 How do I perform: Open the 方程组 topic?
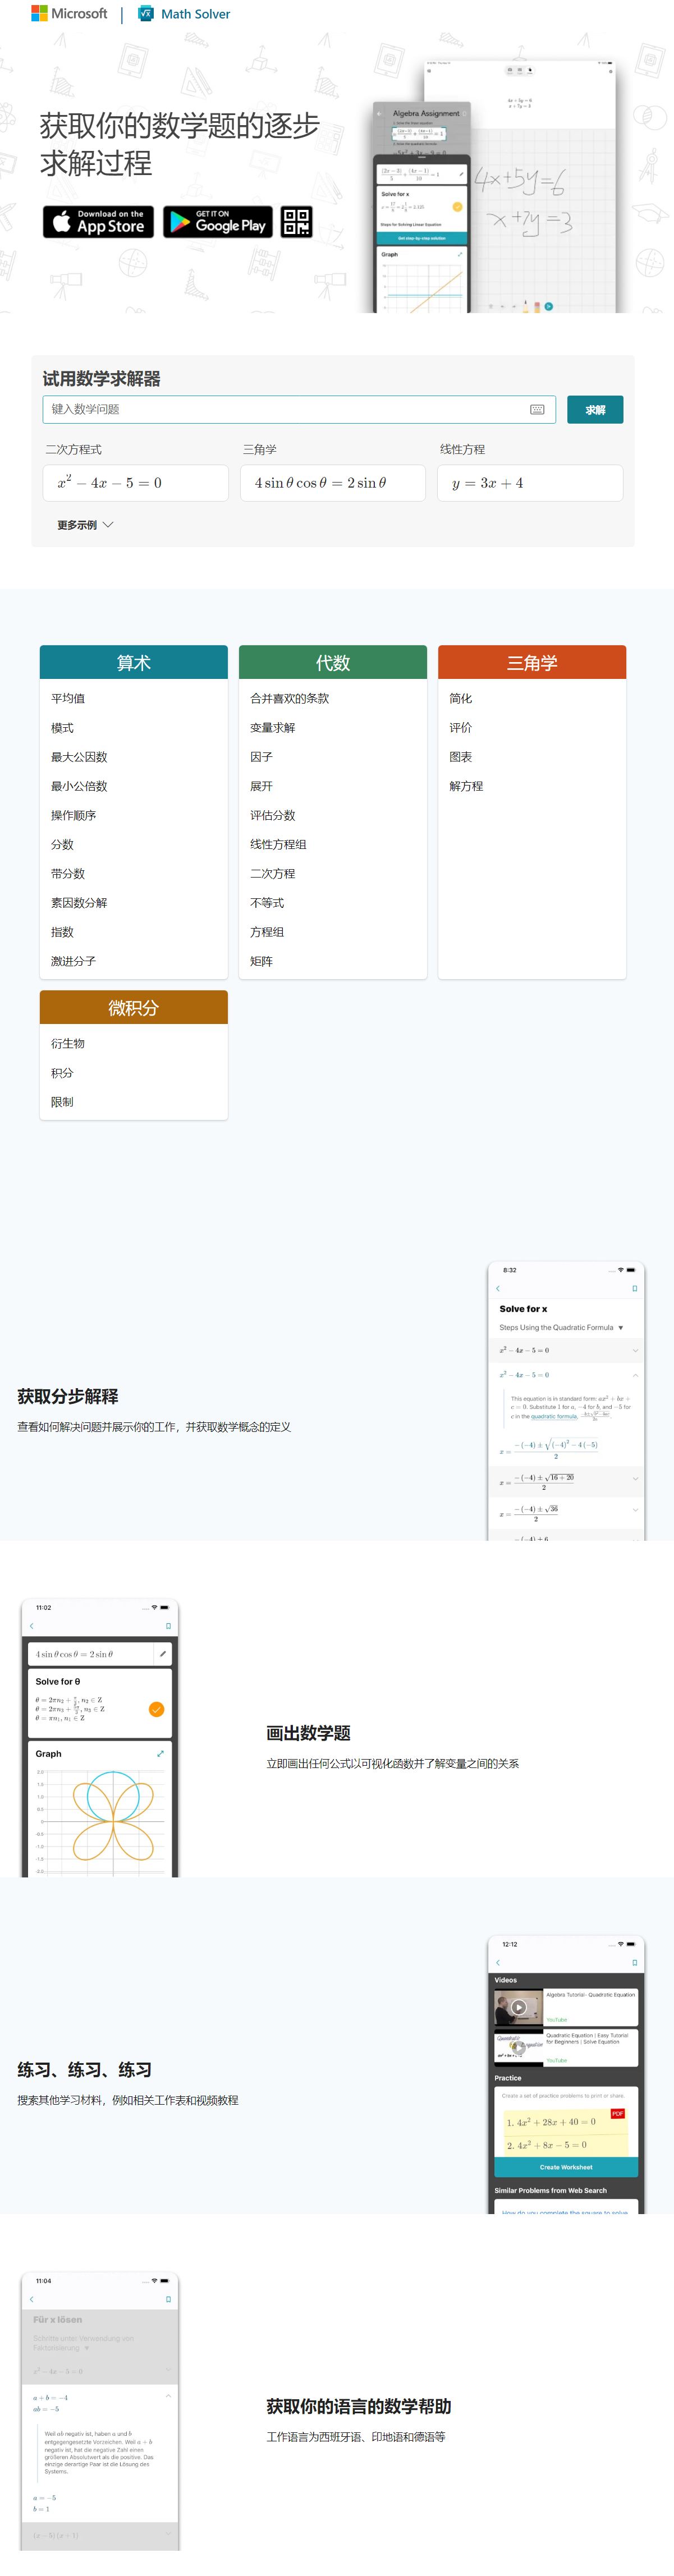(x=267, y=932)
